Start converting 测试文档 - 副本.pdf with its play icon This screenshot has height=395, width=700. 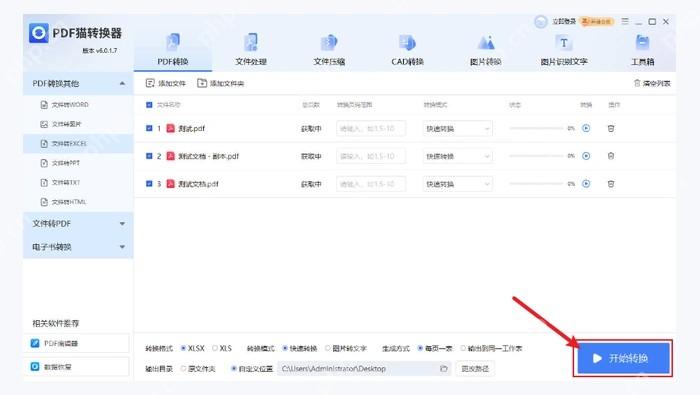pyautogui.click(x=586, y=156)
